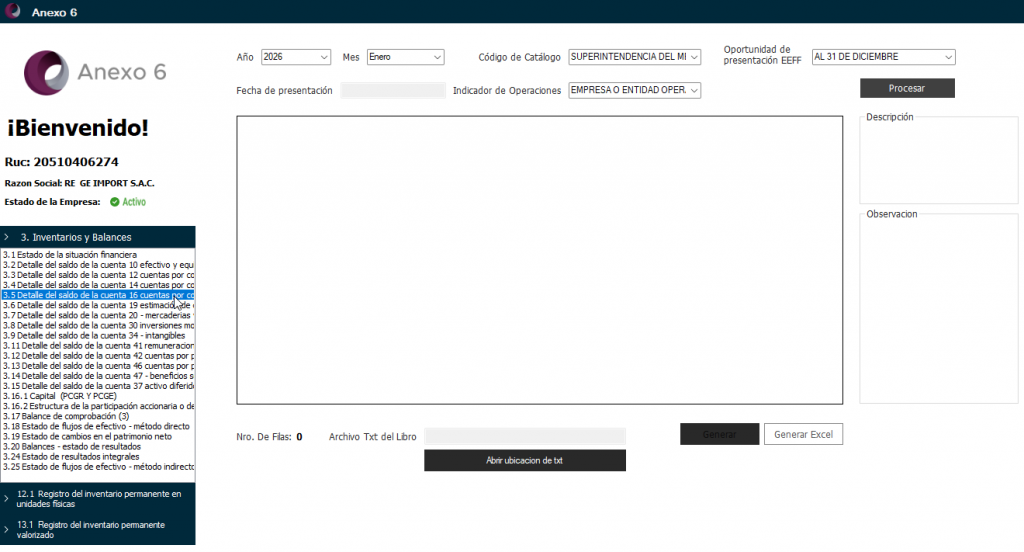Open the Mes dropdown showing Enero
This screenshot has width=1024, height=552.
[406, 57]
